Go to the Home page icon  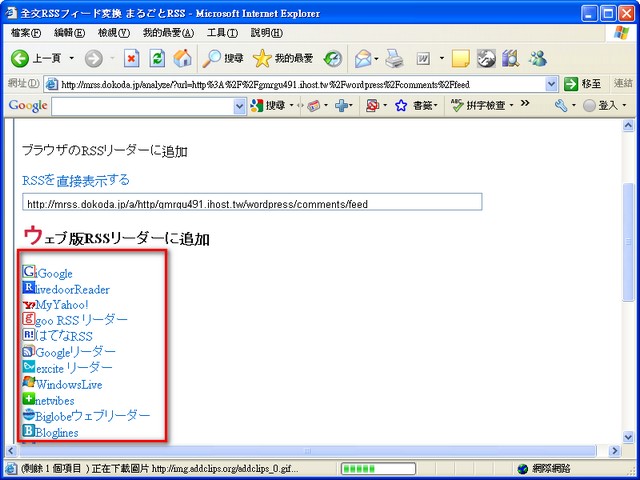[182, 59]
